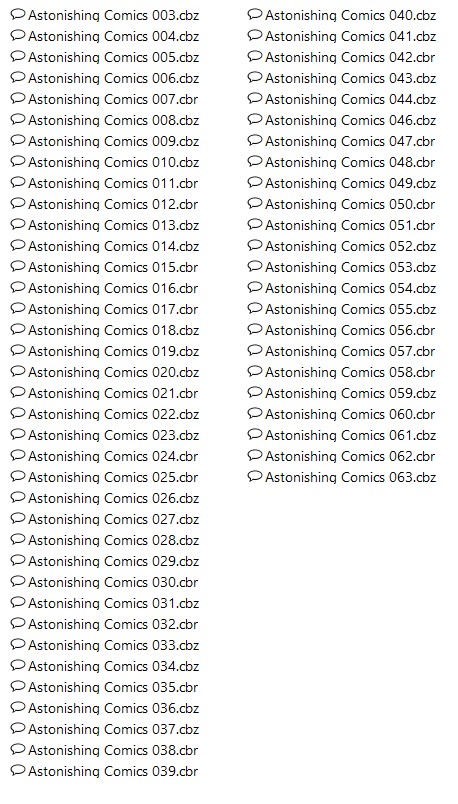
Task: Select Astonishing Comics 044.cbz in second column
Action: click(x=350, y=99)
